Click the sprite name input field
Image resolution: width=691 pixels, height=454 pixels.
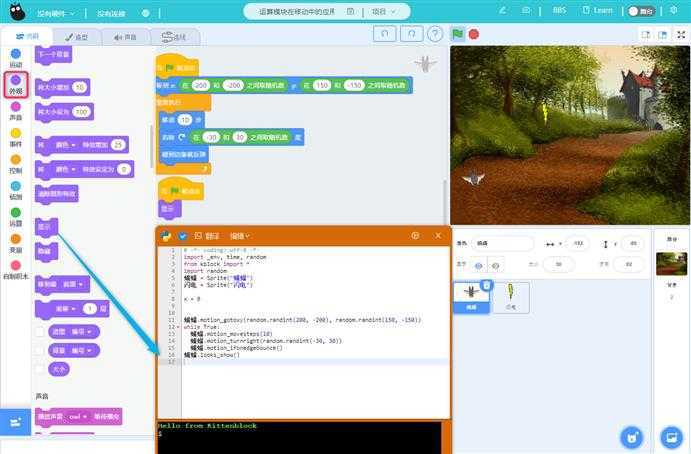(x=502, y=243)
